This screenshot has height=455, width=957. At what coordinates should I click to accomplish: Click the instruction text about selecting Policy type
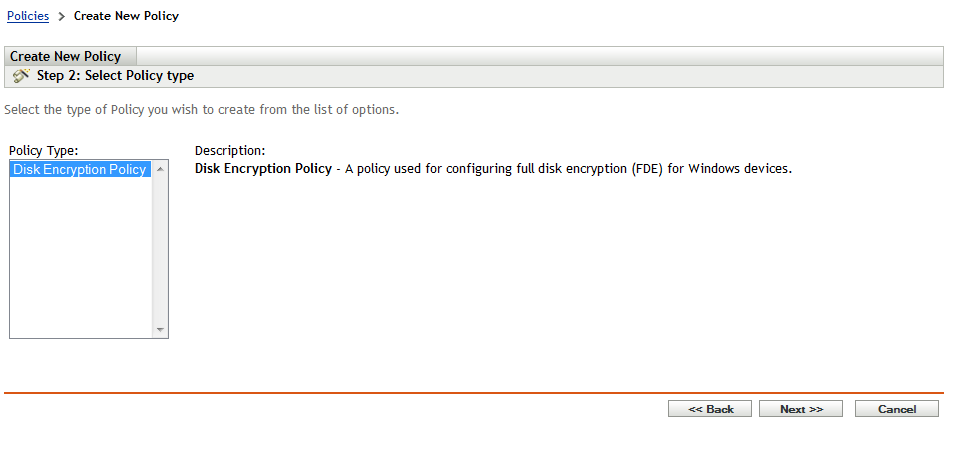(x=202, y=109)
